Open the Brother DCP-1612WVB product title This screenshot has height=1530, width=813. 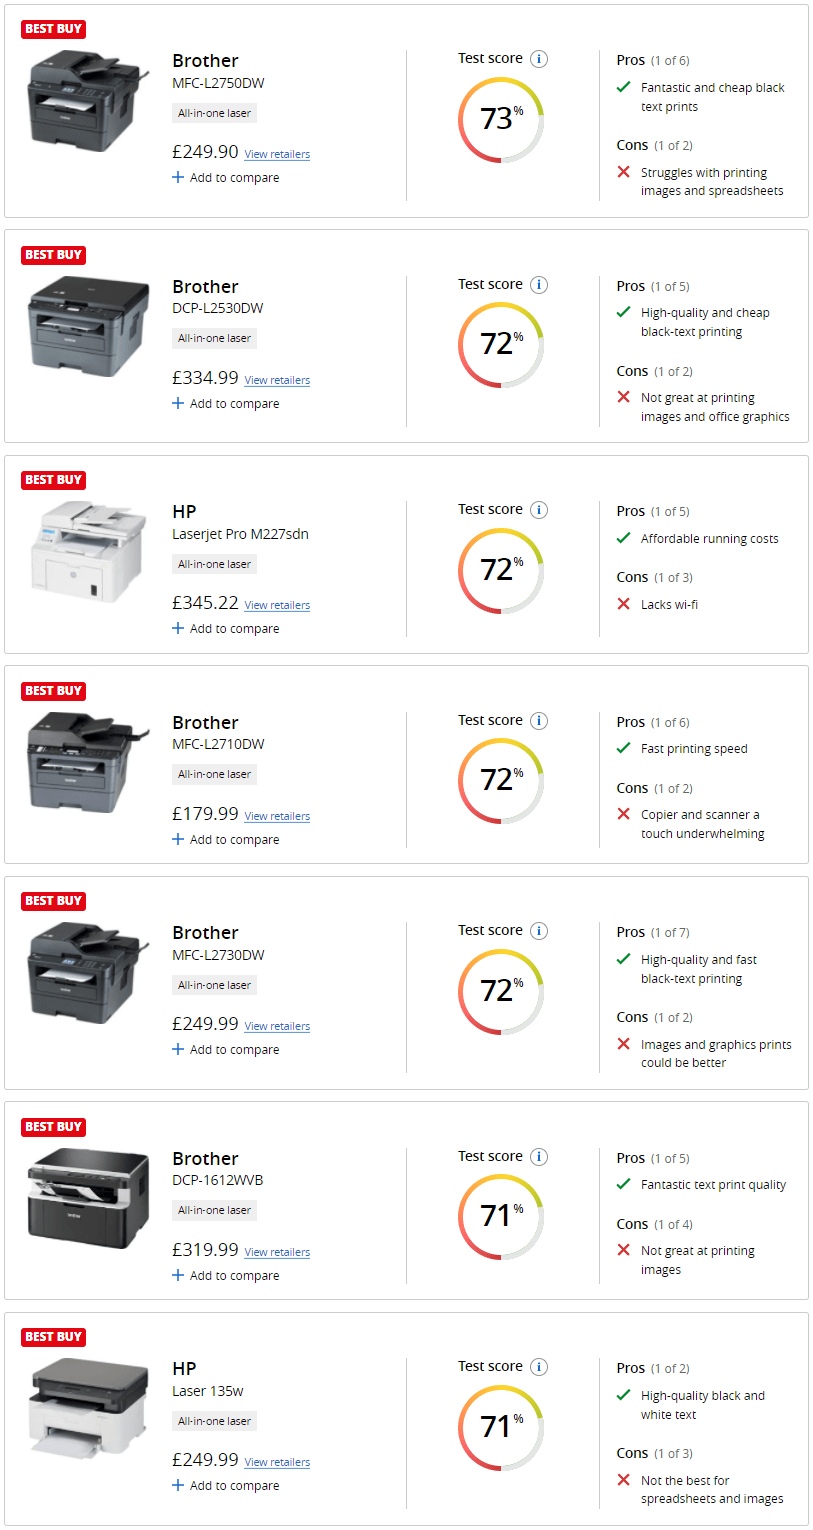(x=205, y=1159)
